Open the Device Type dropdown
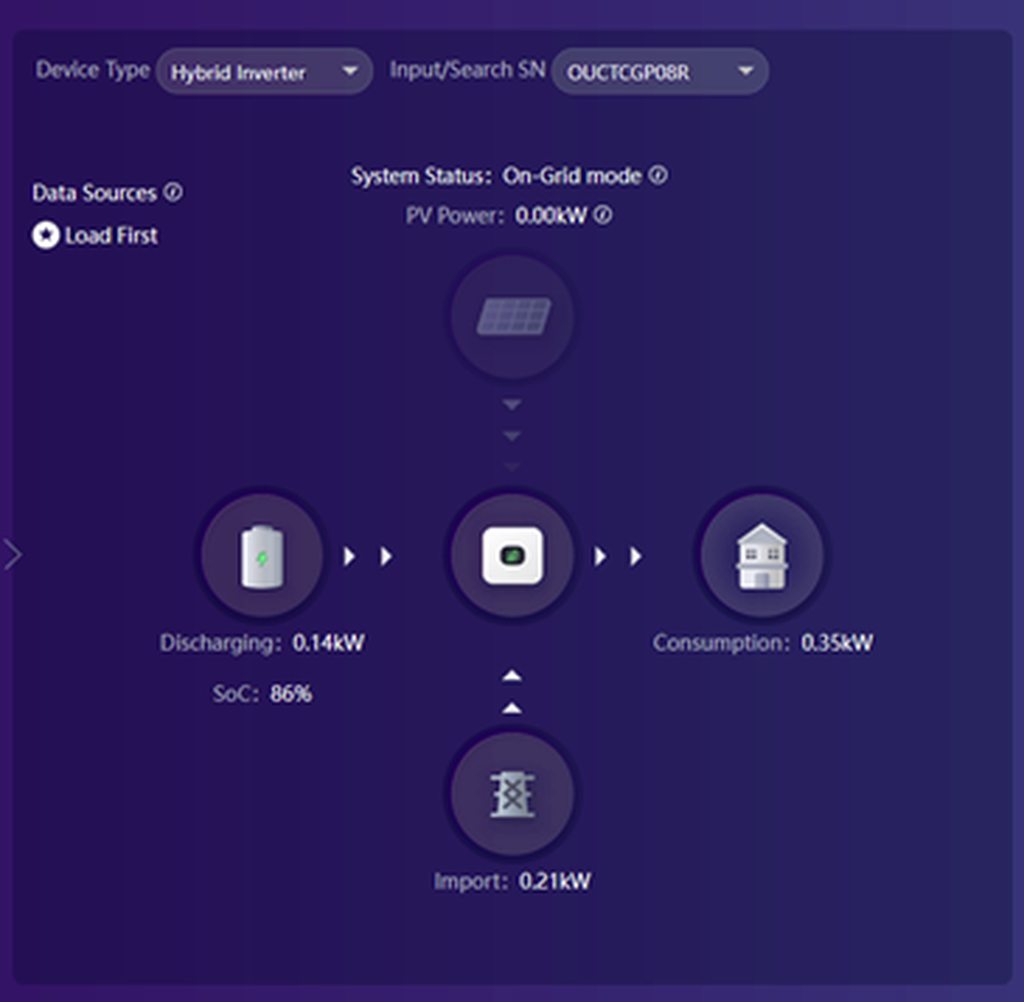 264,72
